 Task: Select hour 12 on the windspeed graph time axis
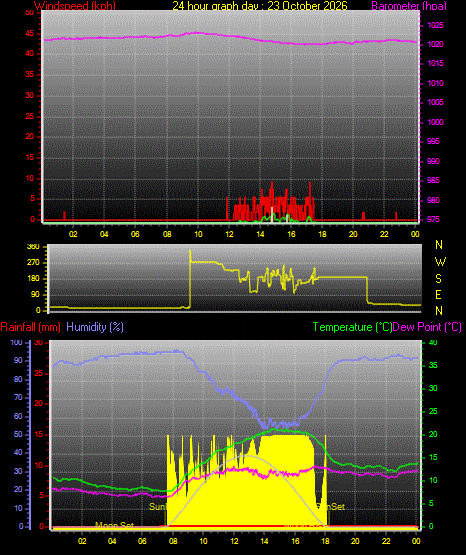(229, 234)
